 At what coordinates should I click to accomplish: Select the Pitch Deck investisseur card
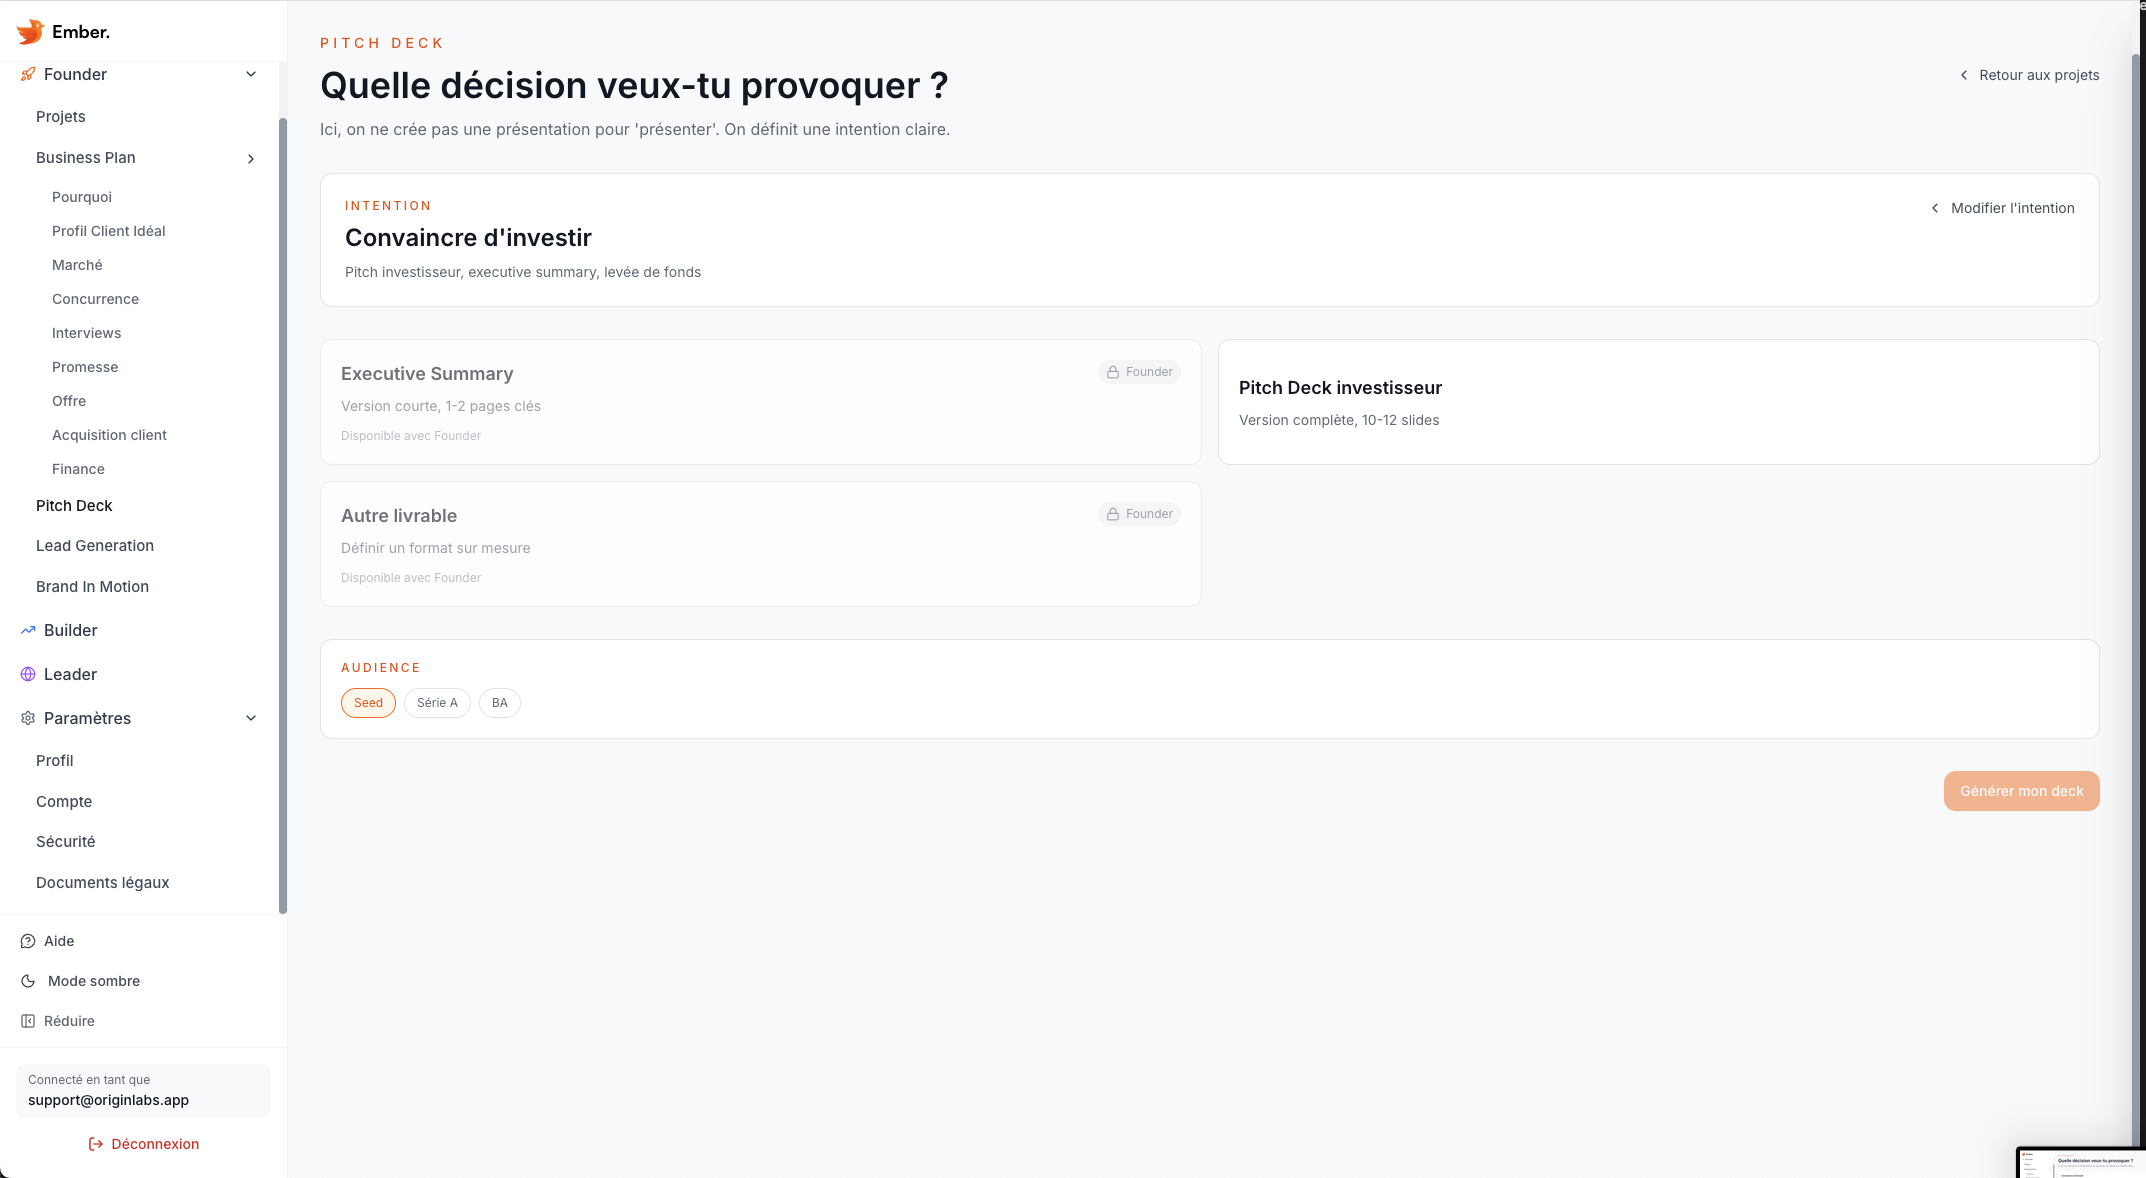tap(1658, 402)
